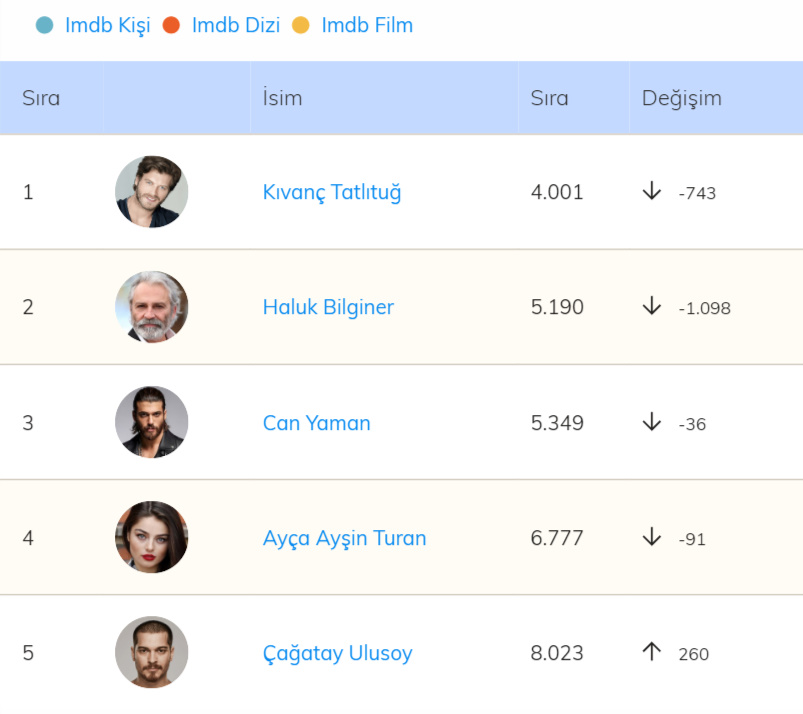Click Ayça Ayşin Turan's avatar photo

click(x=151, y=537)
